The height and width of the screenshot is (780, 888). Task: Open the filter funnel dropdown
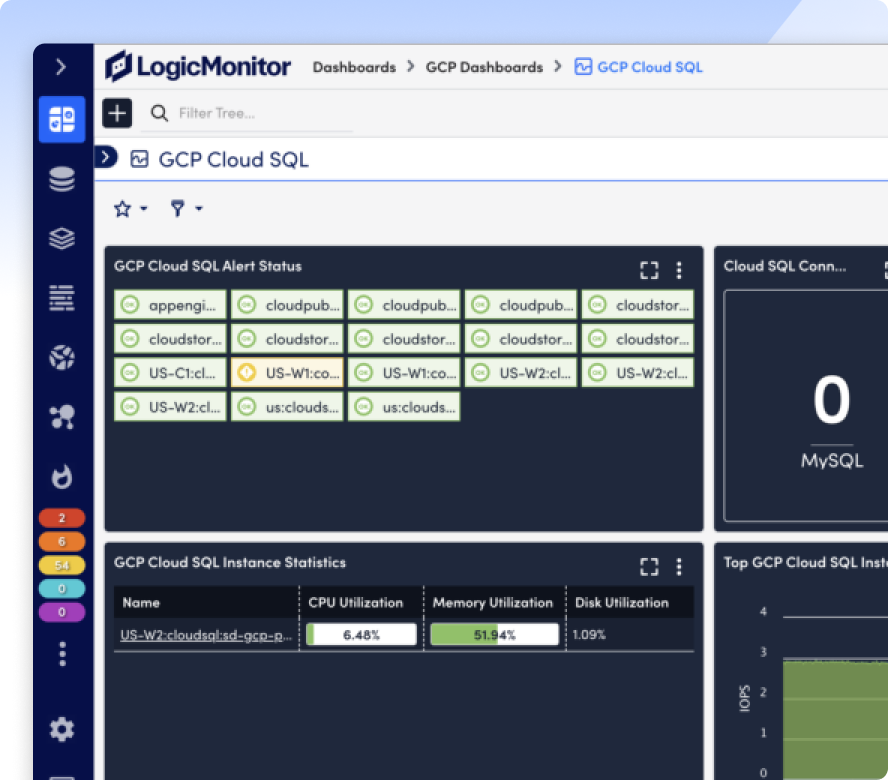(186, 208)
